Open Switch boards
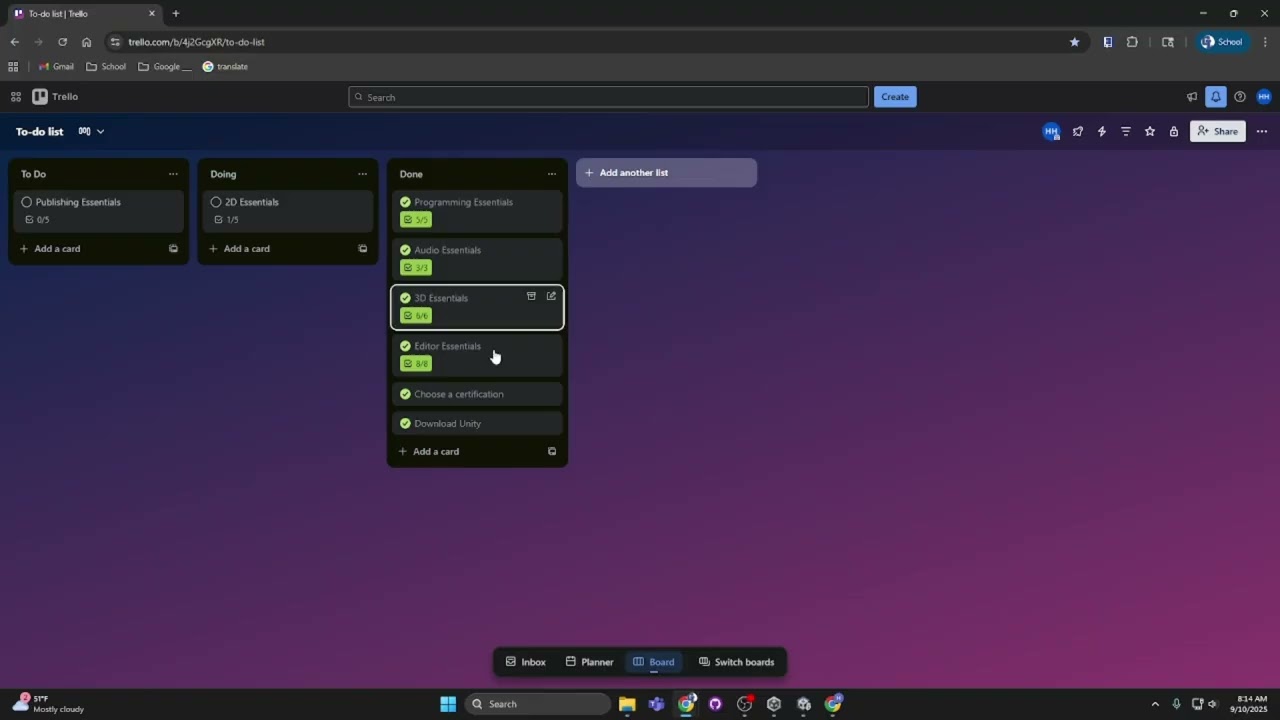 pos(737,662)
